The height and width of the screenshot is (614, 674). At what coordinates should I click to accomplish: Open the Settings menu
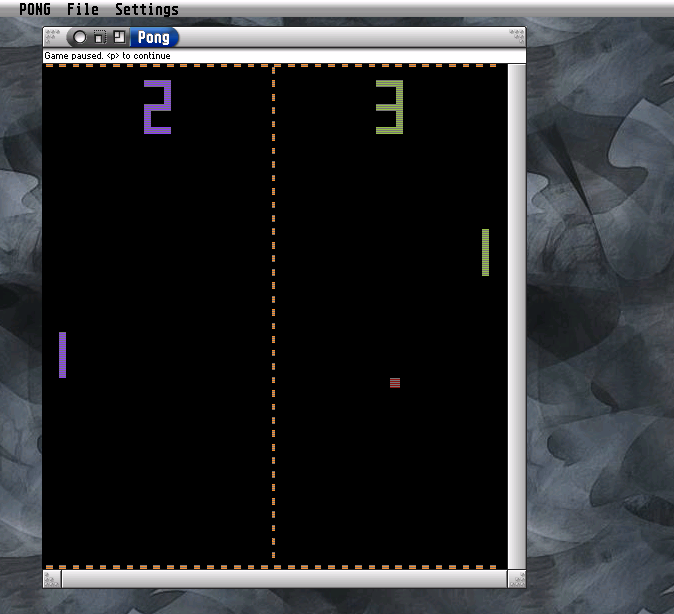[147, 9]
